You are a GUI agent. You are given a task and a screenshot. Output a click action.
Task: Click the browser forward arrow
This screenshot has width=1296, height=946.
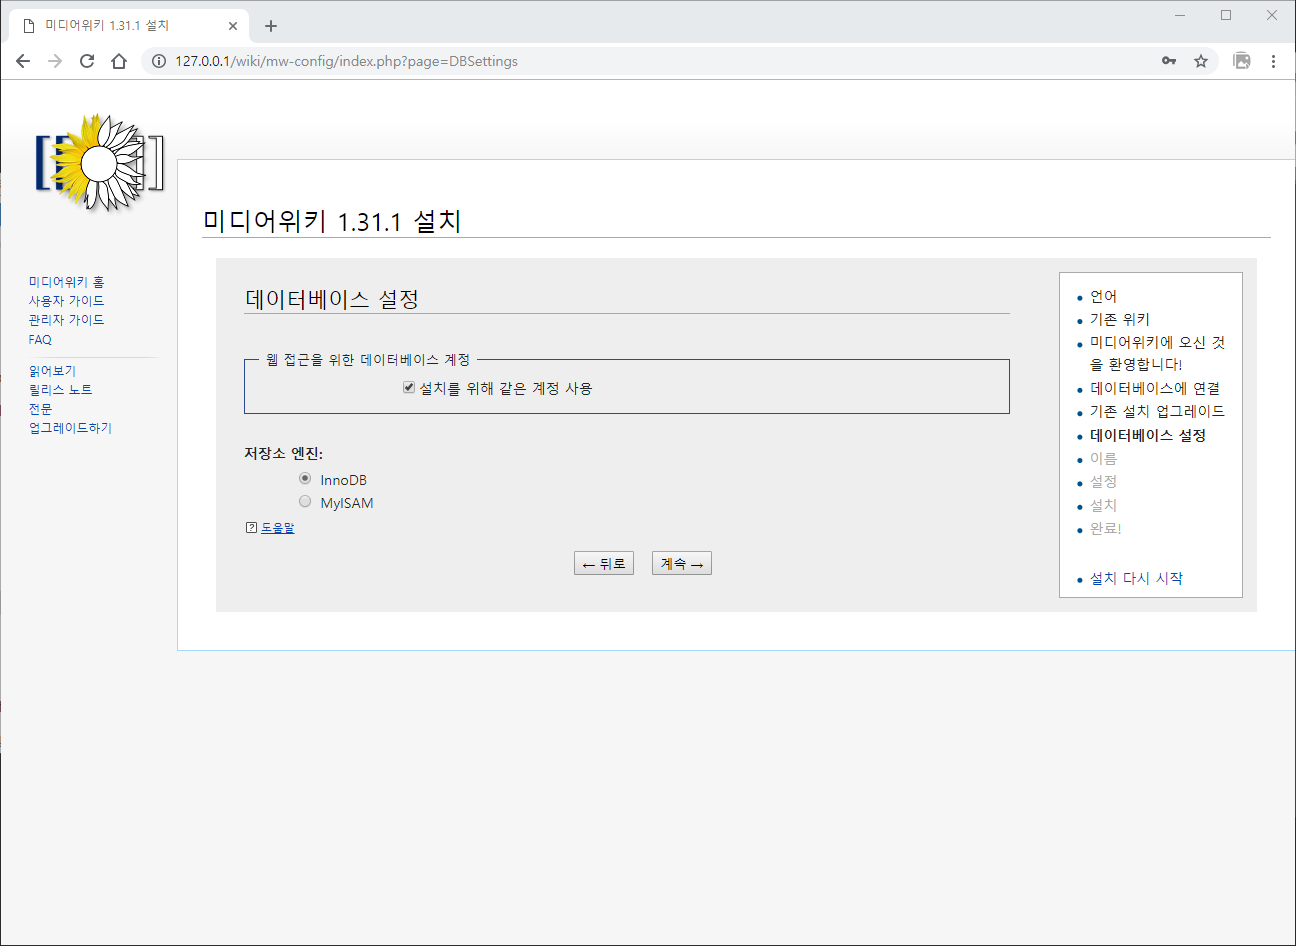55,61
